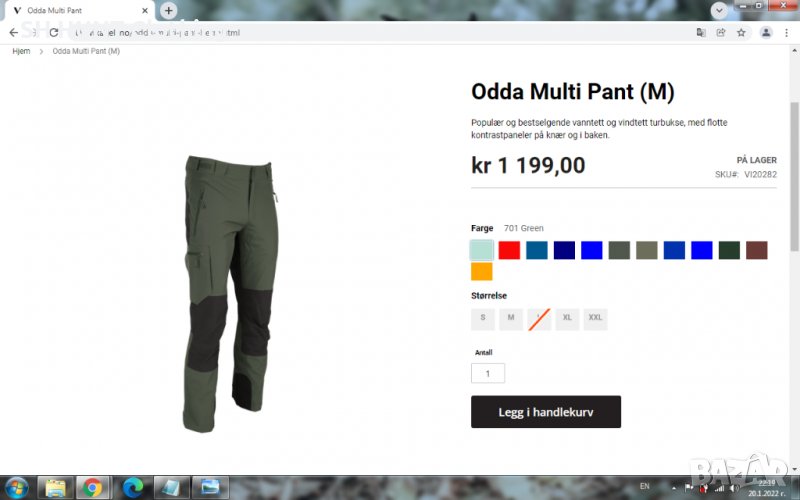
Task: Choose size XXL
Action: [x=595, y=319]
